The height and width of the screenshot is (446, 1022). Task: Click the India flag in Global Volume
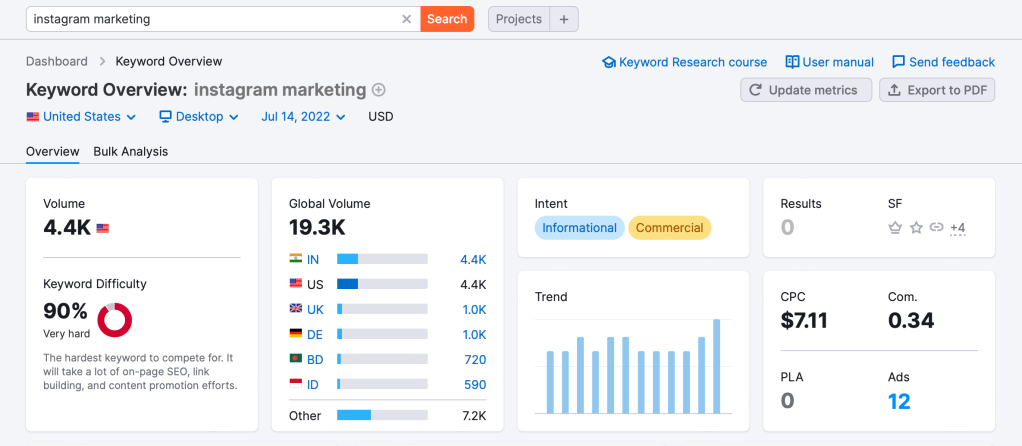pyautogui.click(x=296, y=259)
